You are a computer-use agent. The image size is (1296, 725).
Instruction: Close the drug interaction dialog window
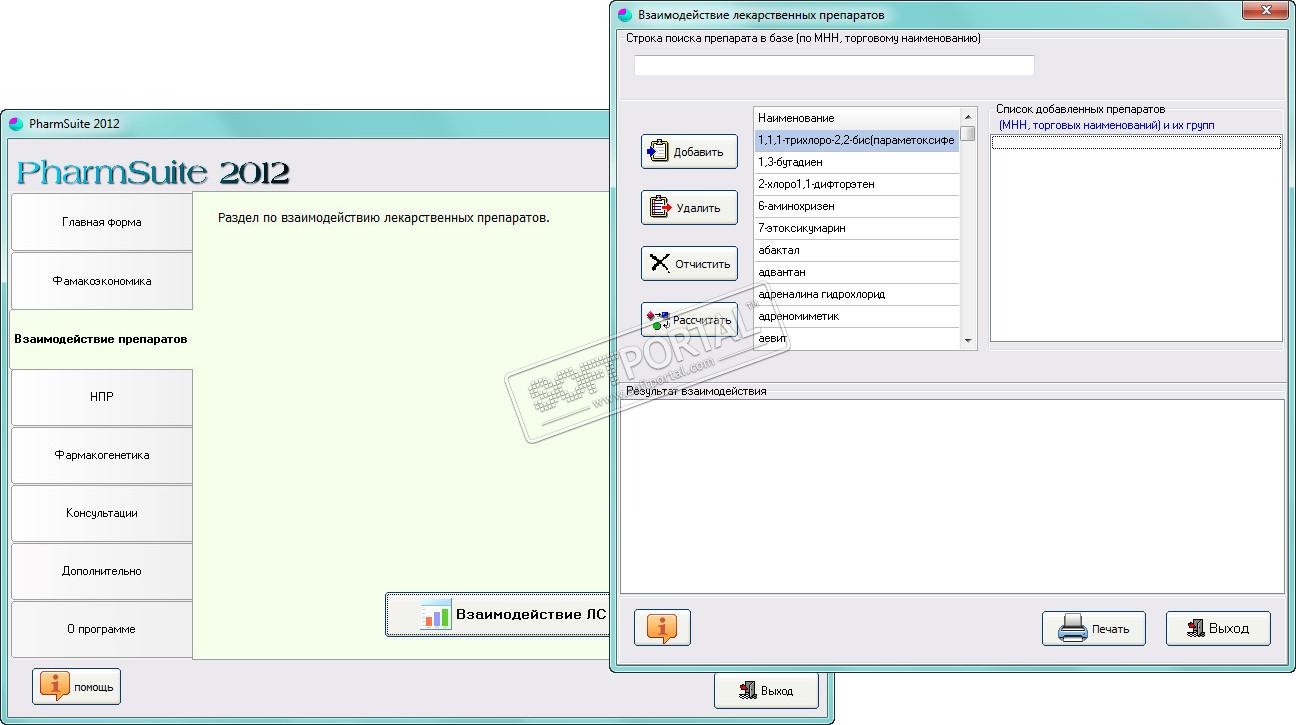[1265, 10]
